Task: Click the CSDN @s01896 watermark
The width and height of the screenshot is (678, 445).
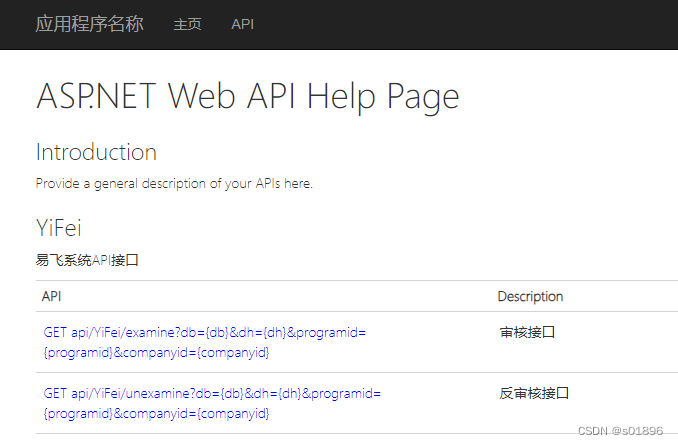Action: [x=620, y=431]
